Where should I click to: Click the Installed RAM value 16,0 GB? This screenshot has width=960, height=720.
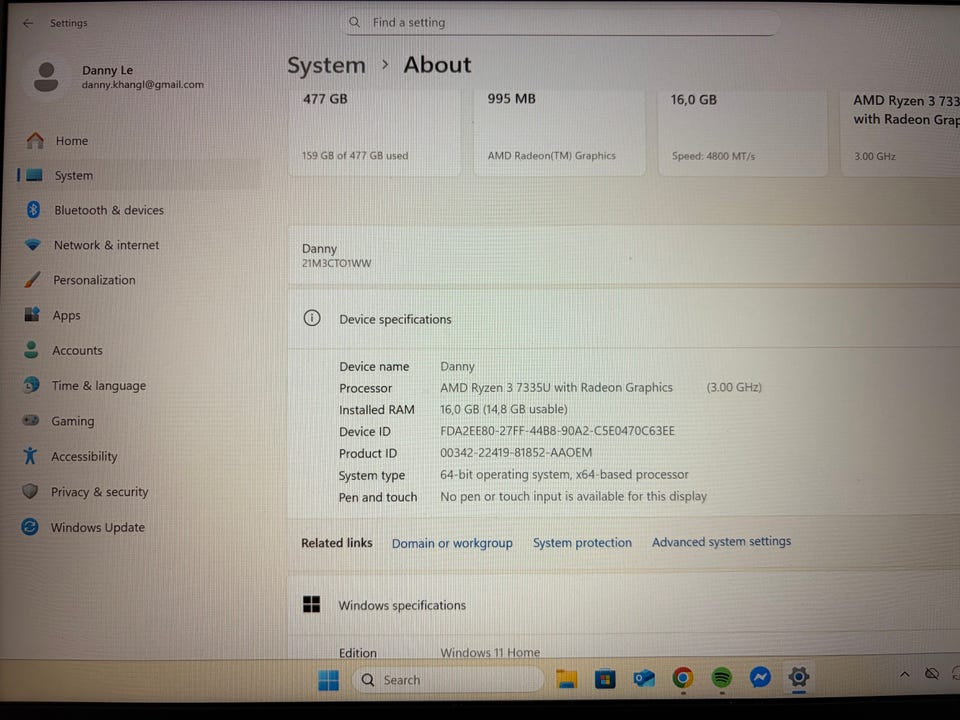pos(504,409)
